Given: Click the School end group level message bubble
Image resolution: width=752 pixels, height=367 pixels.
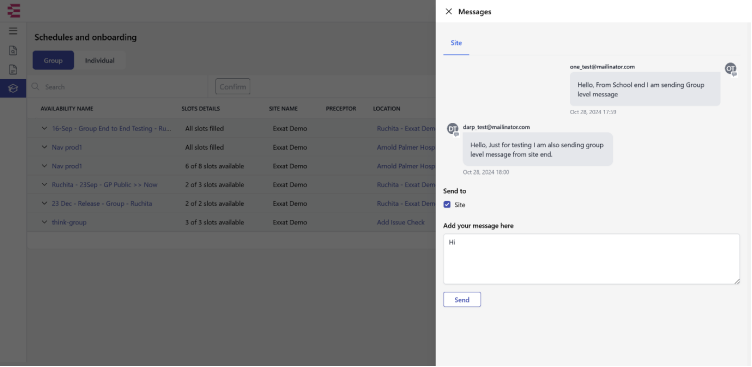Looking at the screenshot, I should click(645, 90).
